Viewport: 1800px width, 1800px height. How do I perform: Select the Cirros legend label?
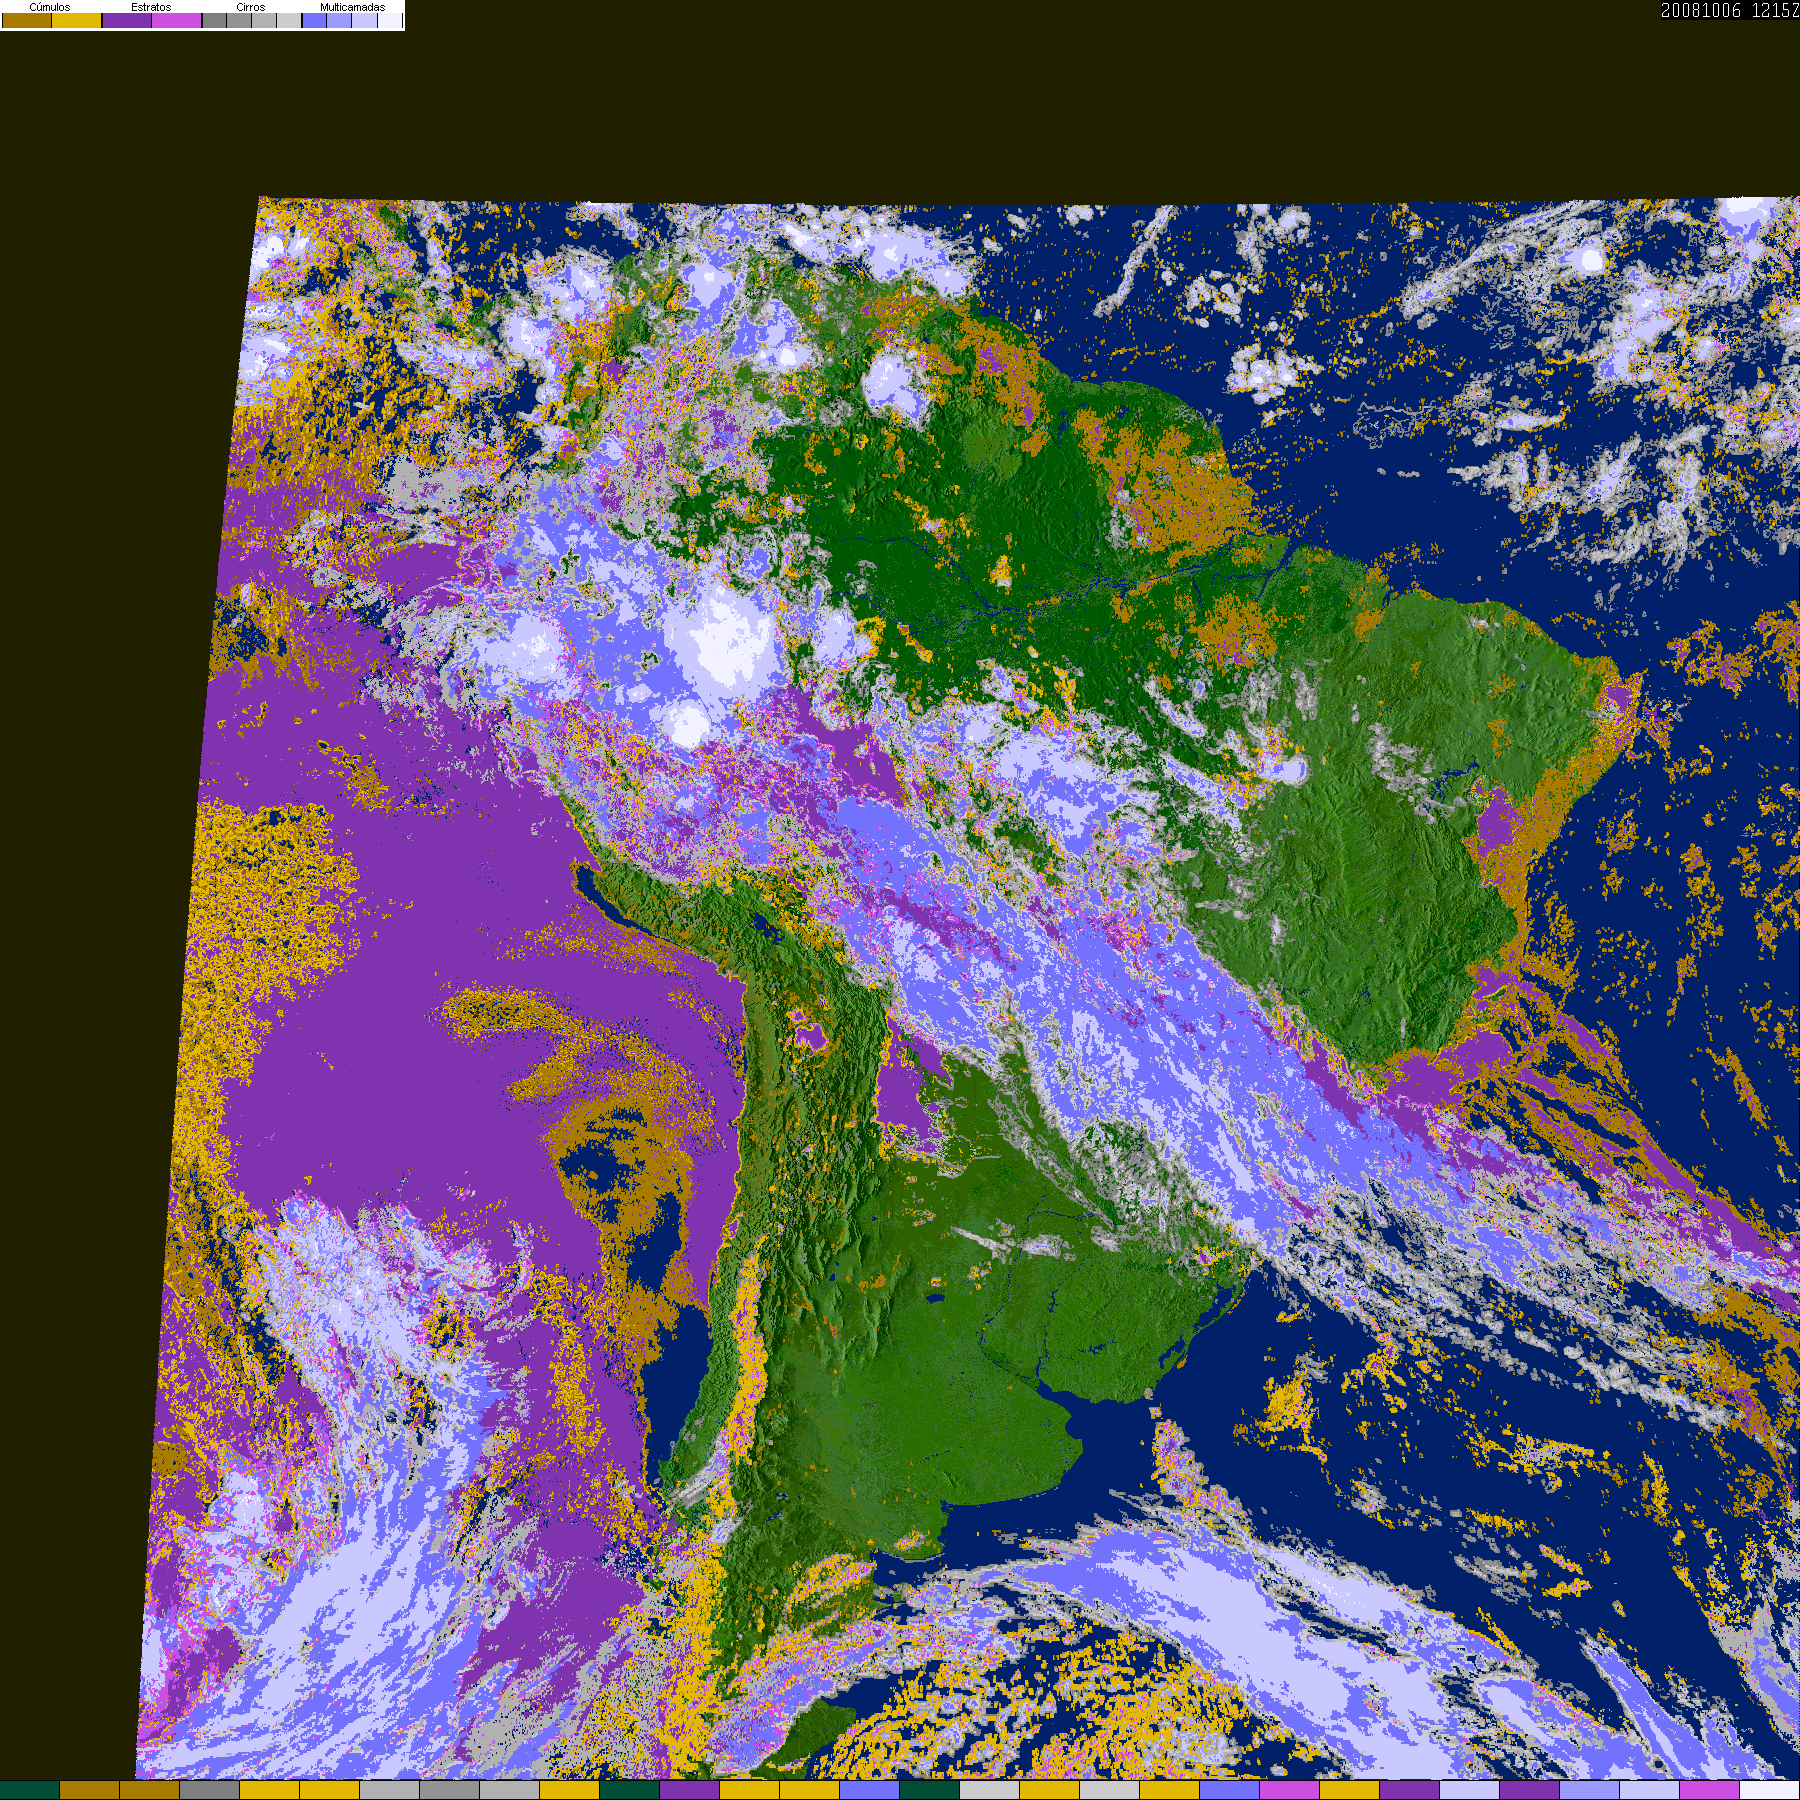pyautogui.click(x=250, y=7)
